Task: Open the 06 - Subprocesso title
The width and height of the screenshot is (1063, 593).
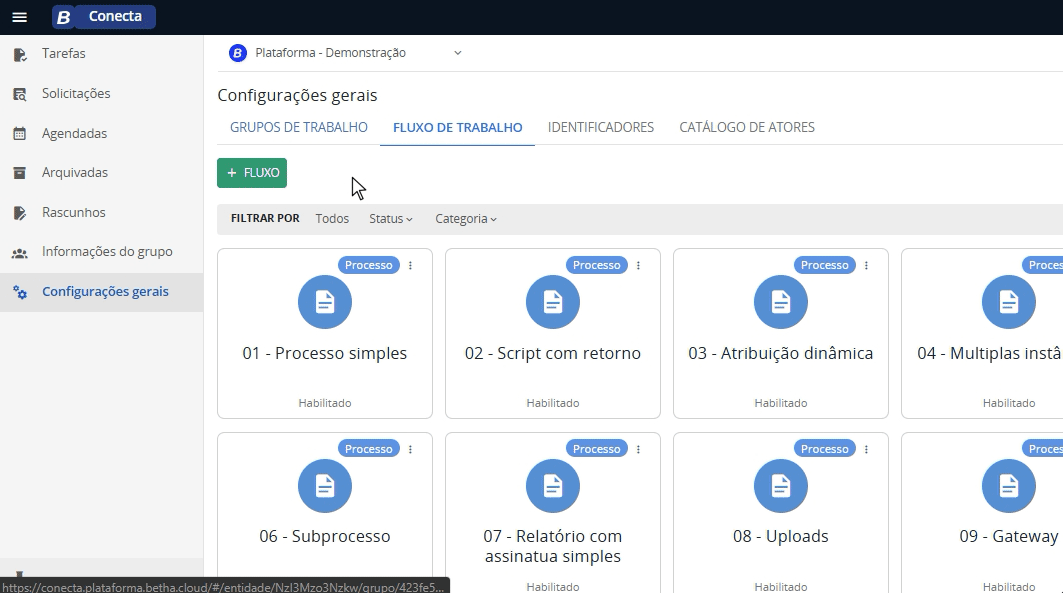Action: [x=325, y=537]
